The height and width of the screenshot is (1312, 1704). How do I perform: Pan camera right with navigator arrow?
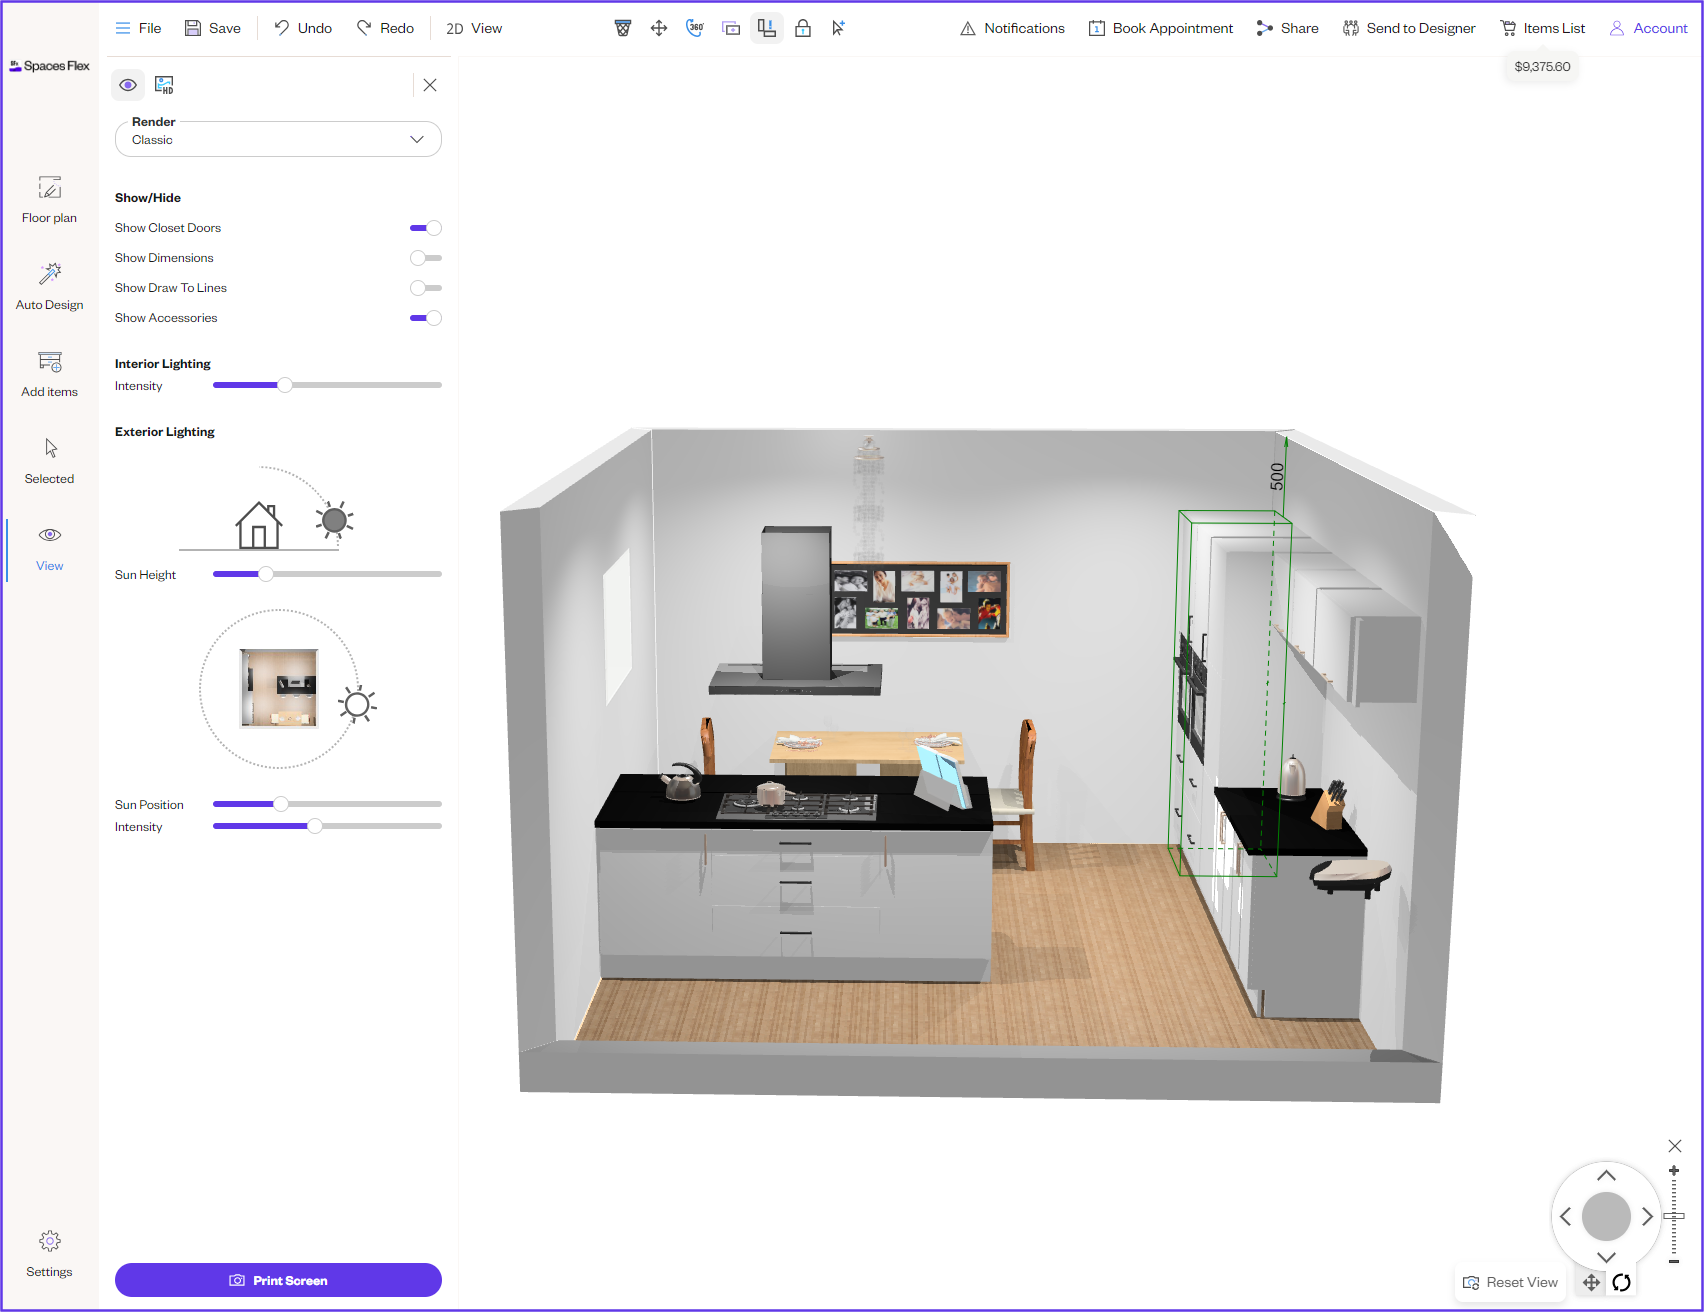pos(1647,1217)
